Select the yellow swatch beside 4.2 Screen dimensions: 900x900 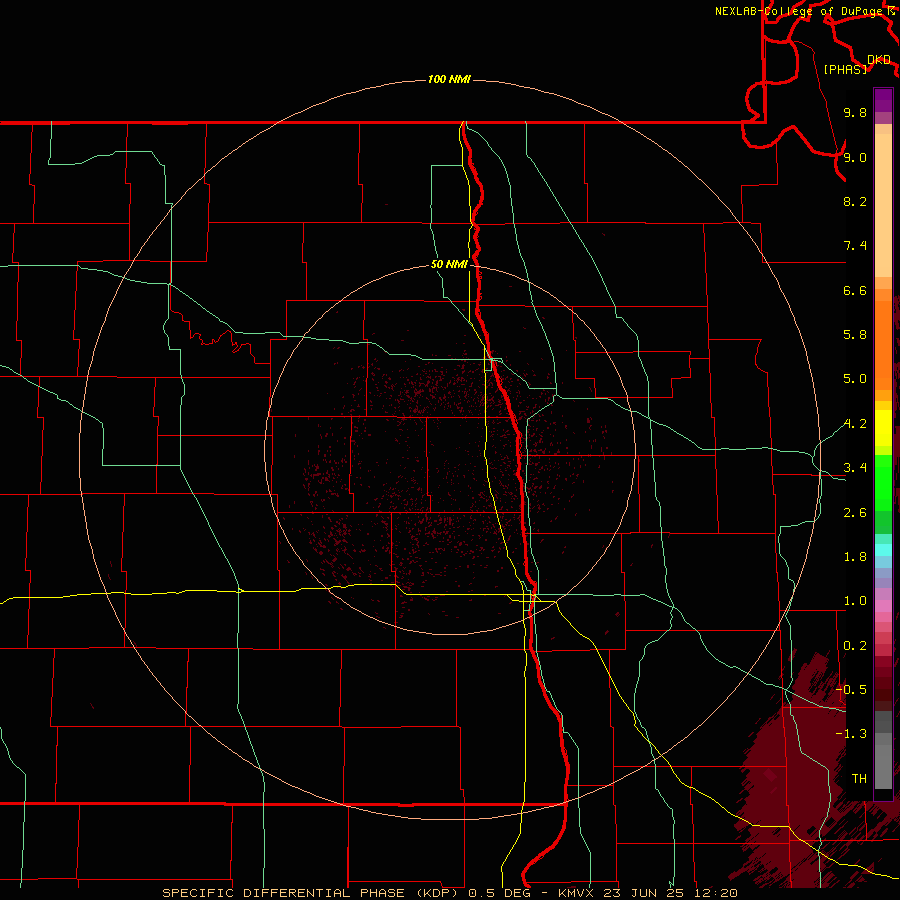pyautogui.click(x=883, y=428)
